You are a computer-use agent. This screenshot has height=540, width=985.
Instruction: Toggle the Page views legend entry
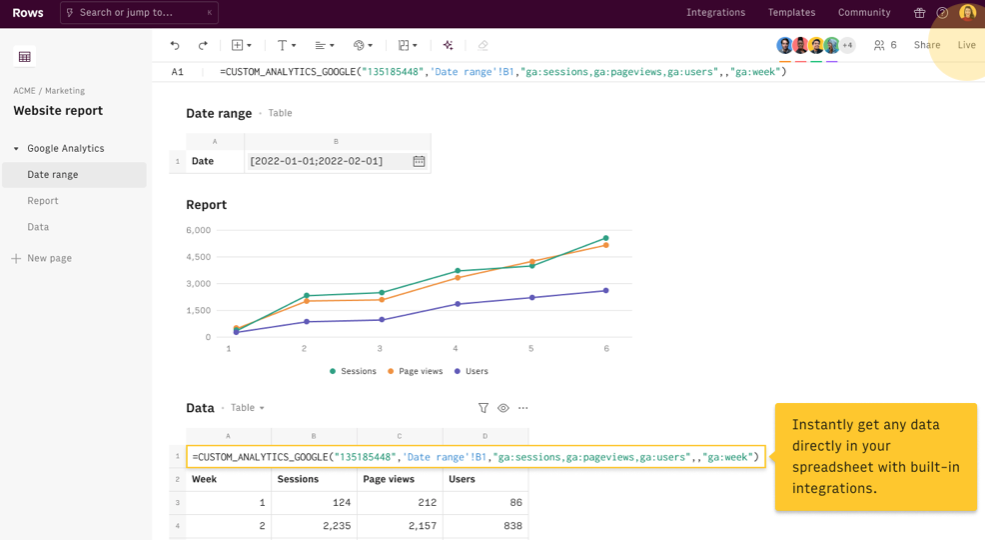tap(415, 371)
